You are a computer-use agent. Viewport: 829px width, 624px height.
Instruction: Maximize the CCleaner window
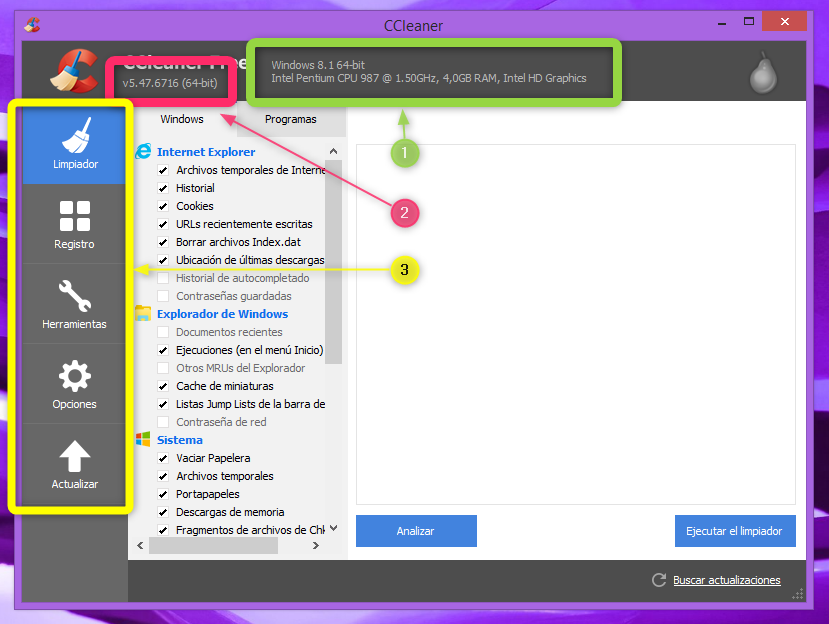click(749, 22)
